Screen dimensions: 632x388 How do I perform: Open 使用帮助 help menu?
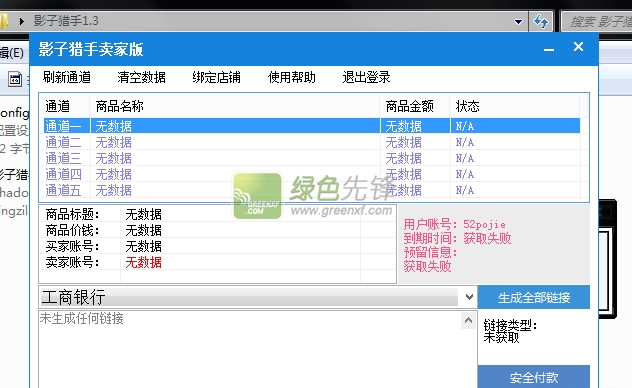coord(291,77)
